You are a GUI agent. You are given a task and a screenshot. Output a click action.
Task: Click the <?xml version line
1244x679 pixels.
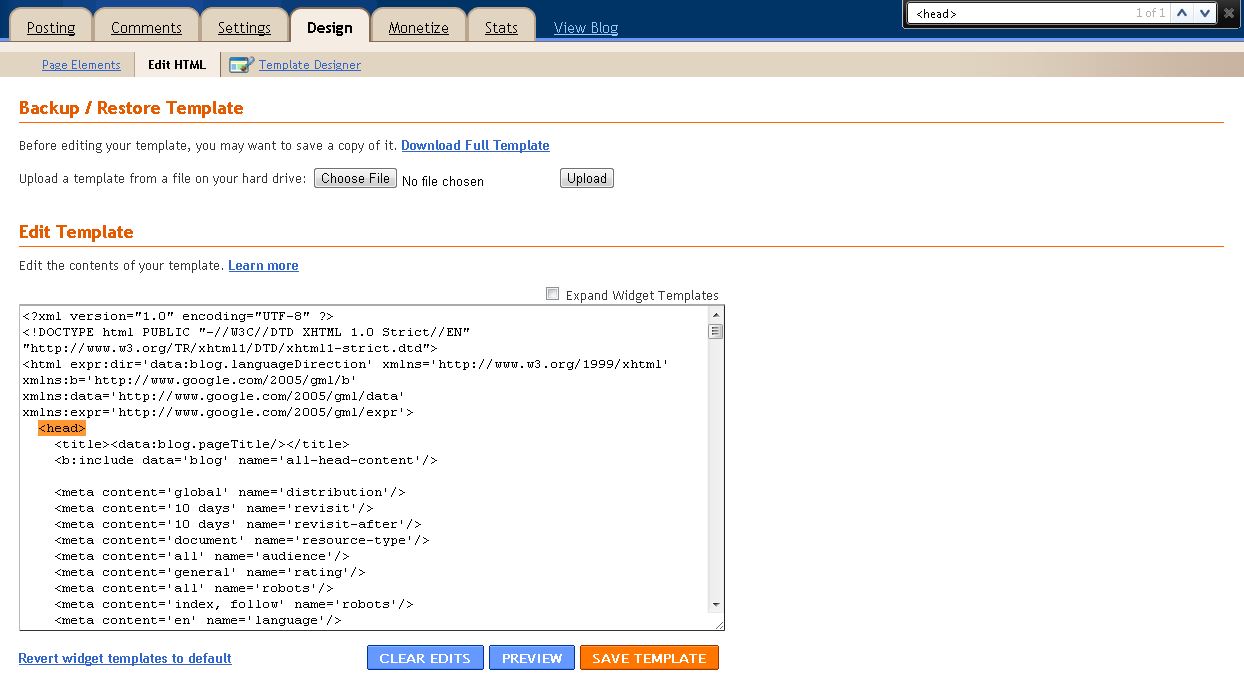pos(178,316)
